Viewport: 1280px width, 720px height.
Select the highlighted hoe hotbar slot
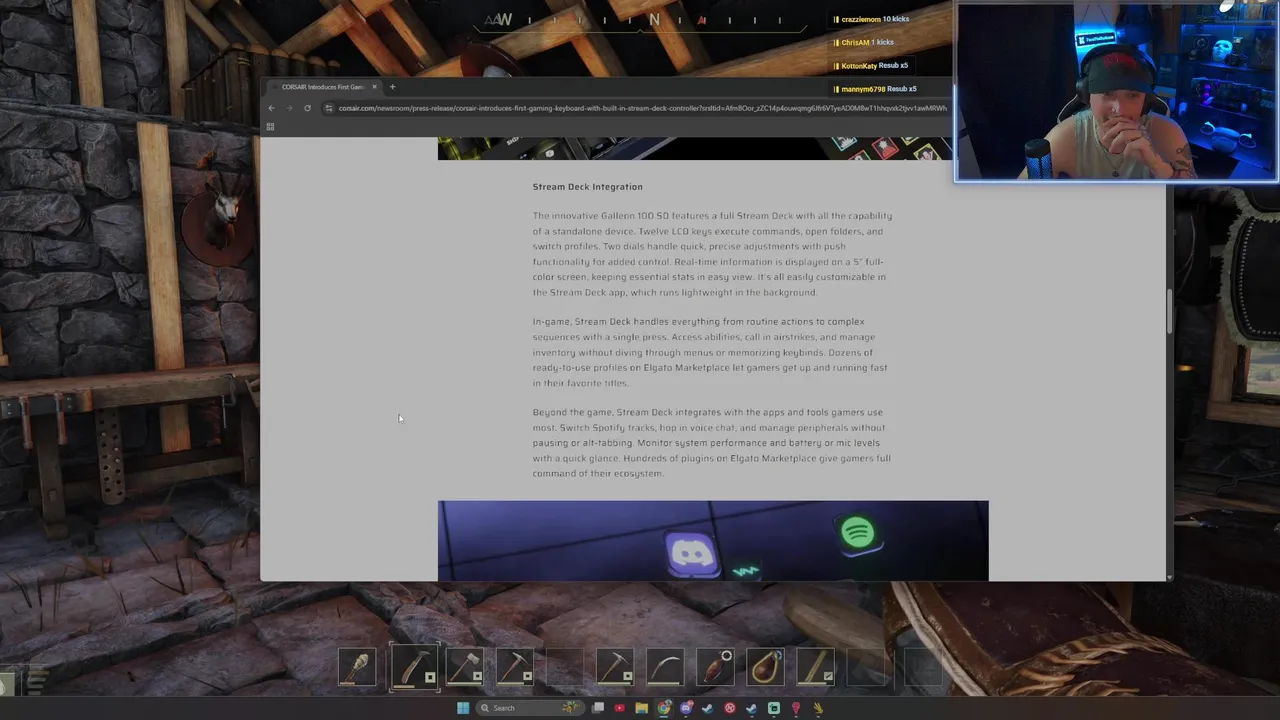[x=414, y=667]
